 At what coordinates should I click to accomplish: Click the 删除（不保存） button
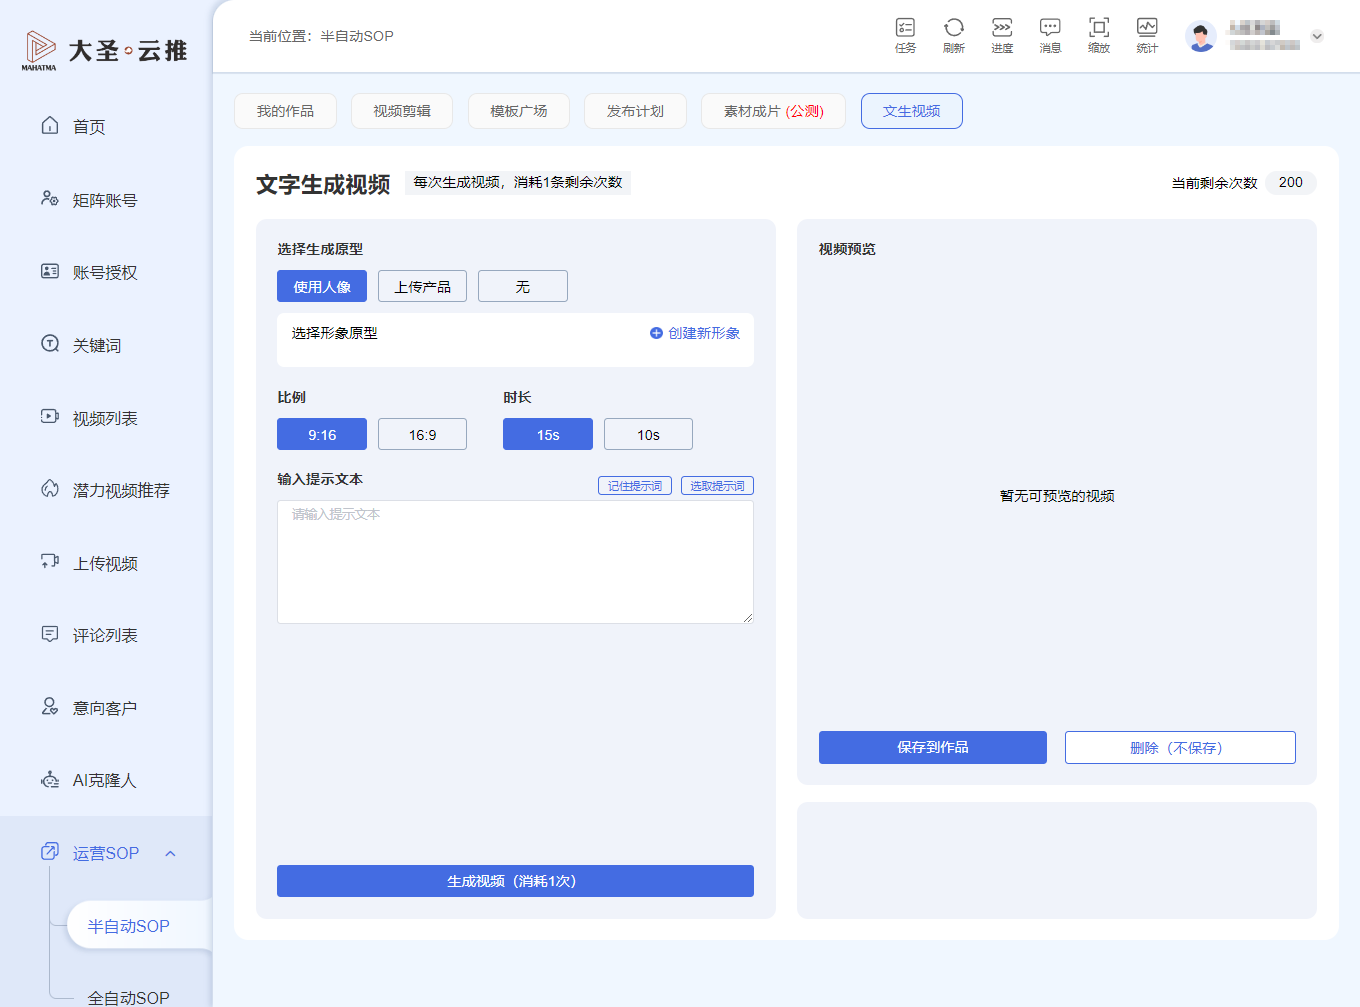point(1180,747)
